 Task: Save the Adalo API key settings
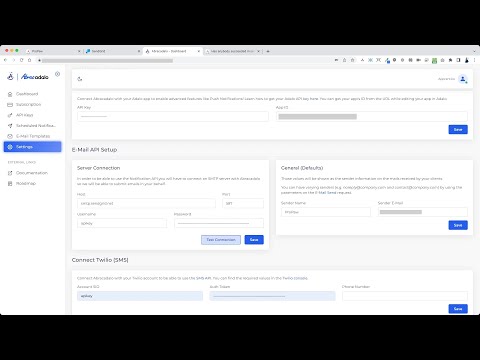458,129
